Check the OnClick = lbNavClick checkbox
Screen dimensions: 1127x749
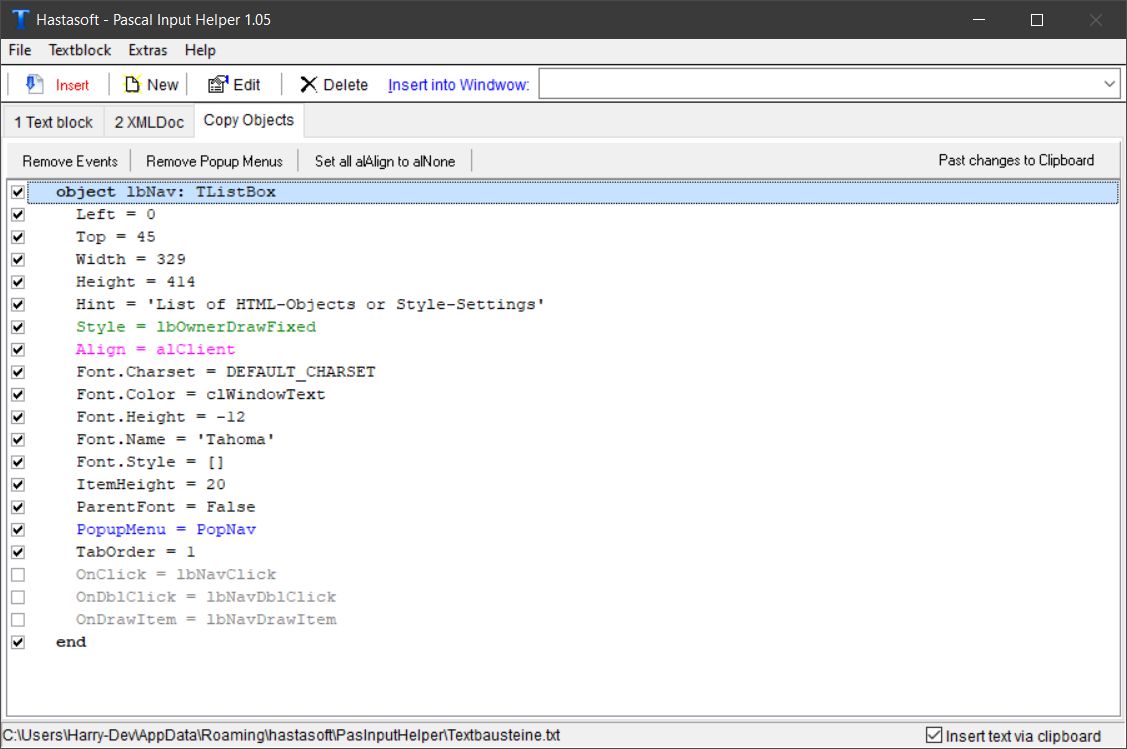pyautogui.click(x=18, y=575)
